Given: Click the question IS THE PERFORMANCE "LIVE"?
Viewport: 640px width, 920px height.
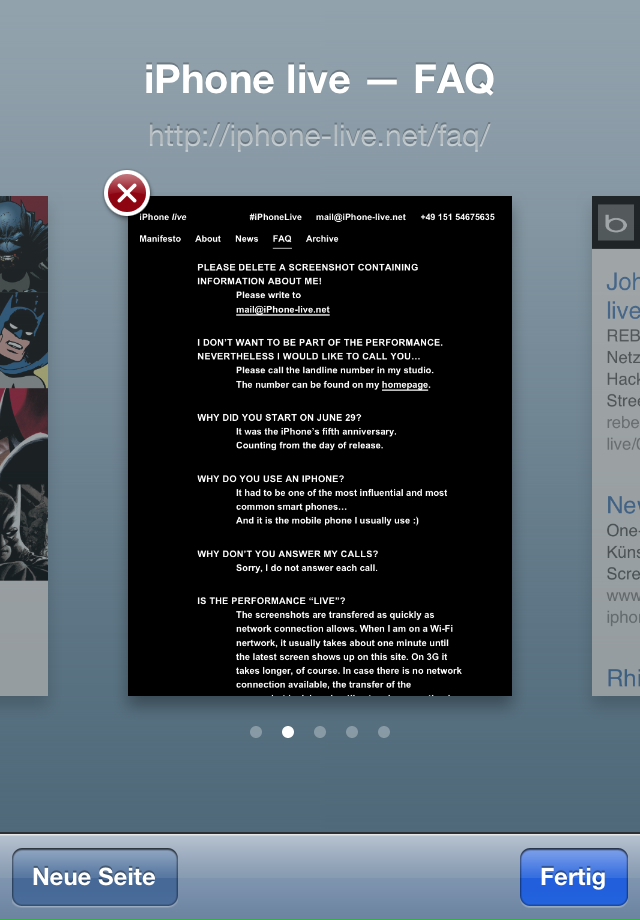Looking at the screenshot, I should (271, 601).
